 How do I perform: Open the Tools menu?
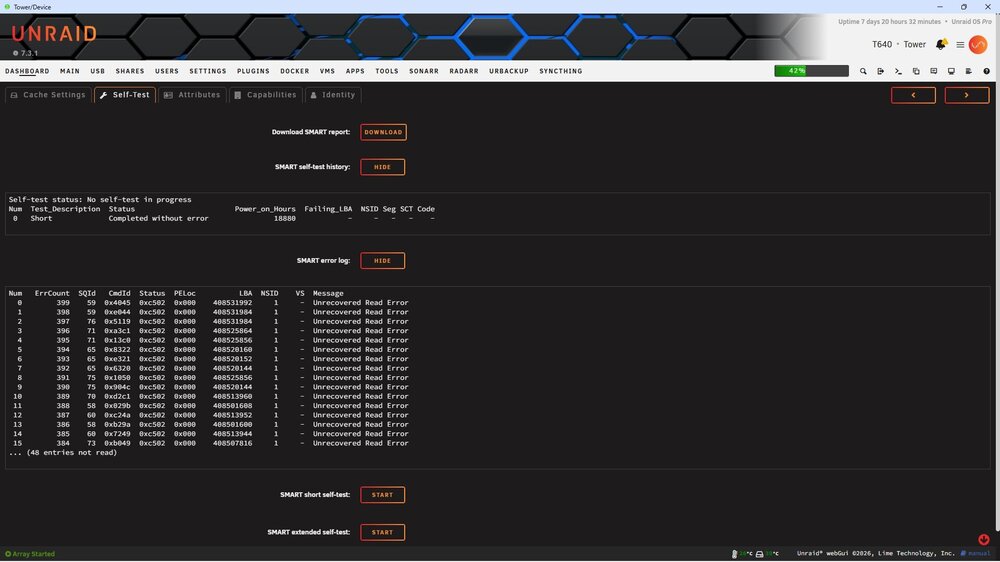[x=386, y=71]
